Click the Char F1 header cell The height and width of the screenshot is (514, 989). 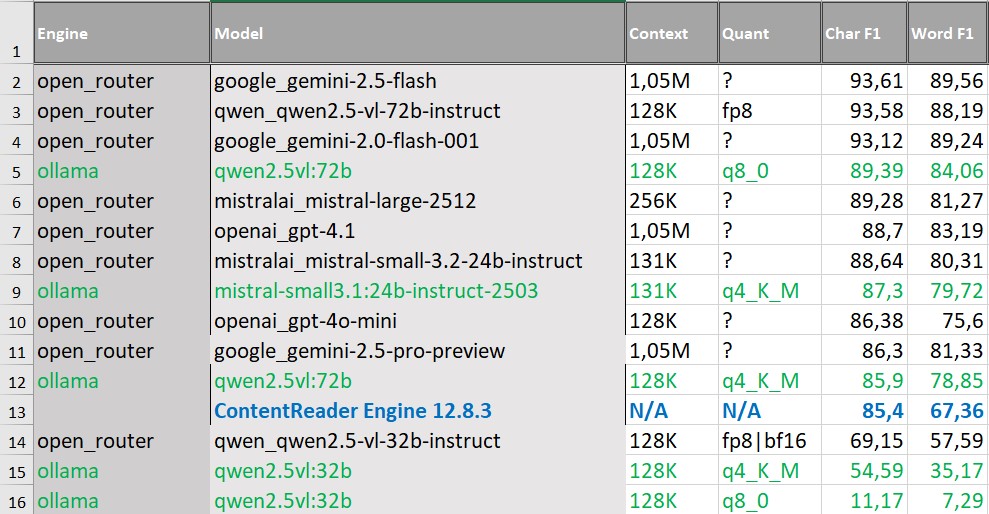[864, 34]
